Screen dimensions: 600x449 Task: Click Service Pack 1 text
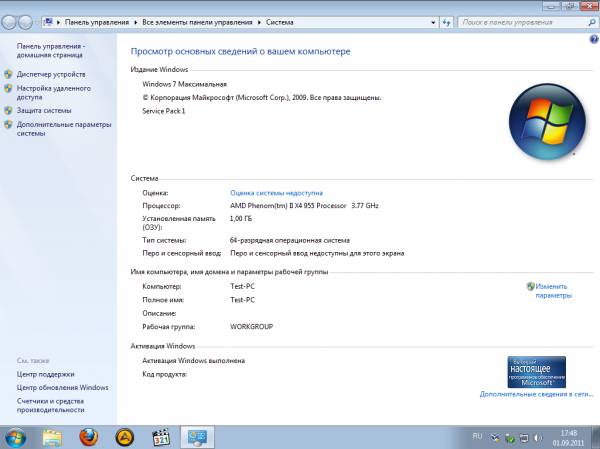(164, 111)
